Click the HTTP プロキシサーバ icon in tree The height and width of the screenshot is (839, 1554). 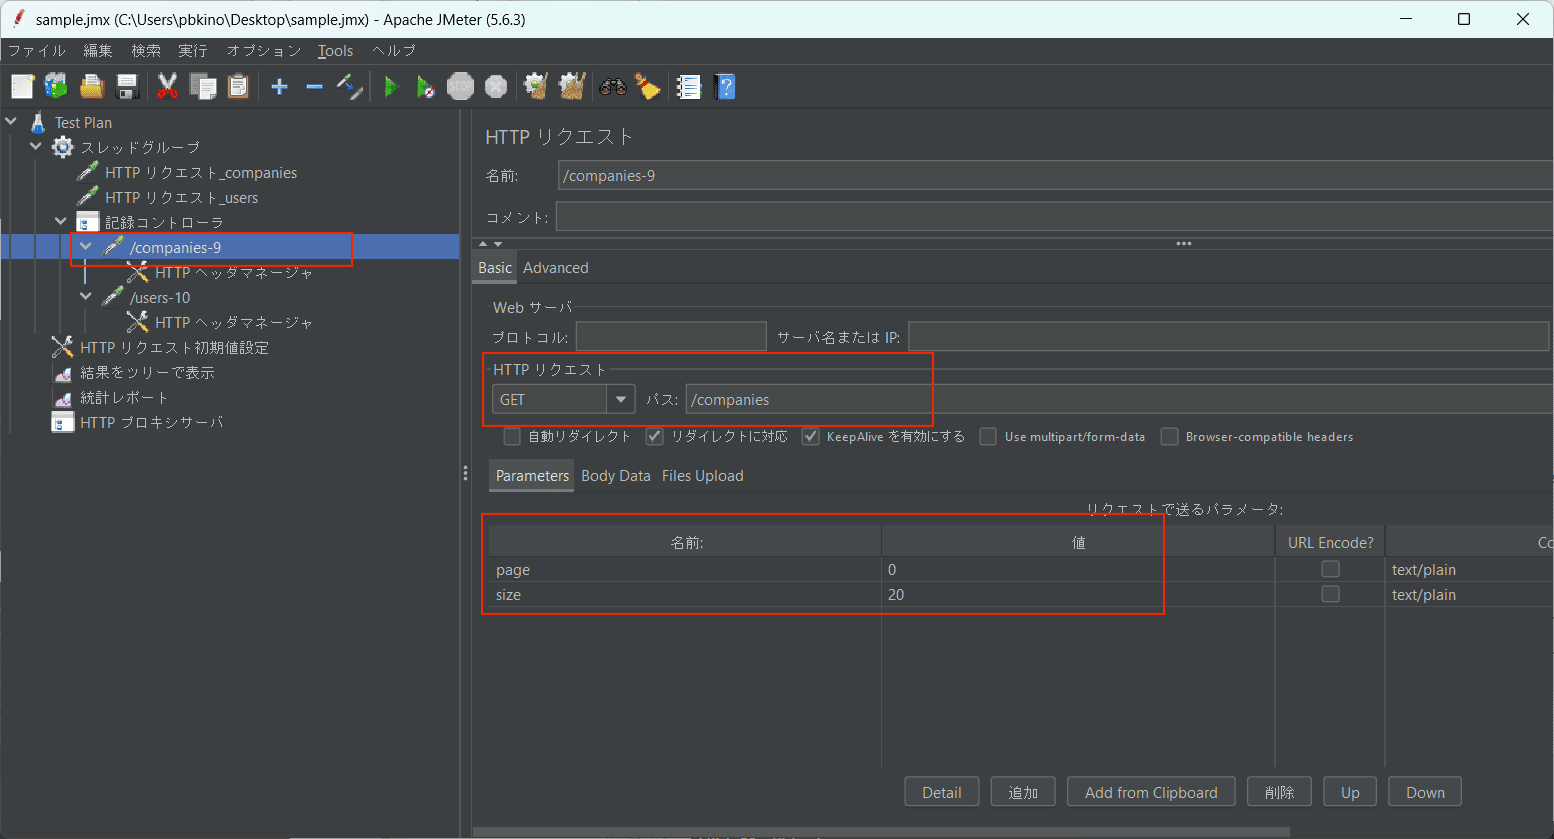[x=63, y=422]
